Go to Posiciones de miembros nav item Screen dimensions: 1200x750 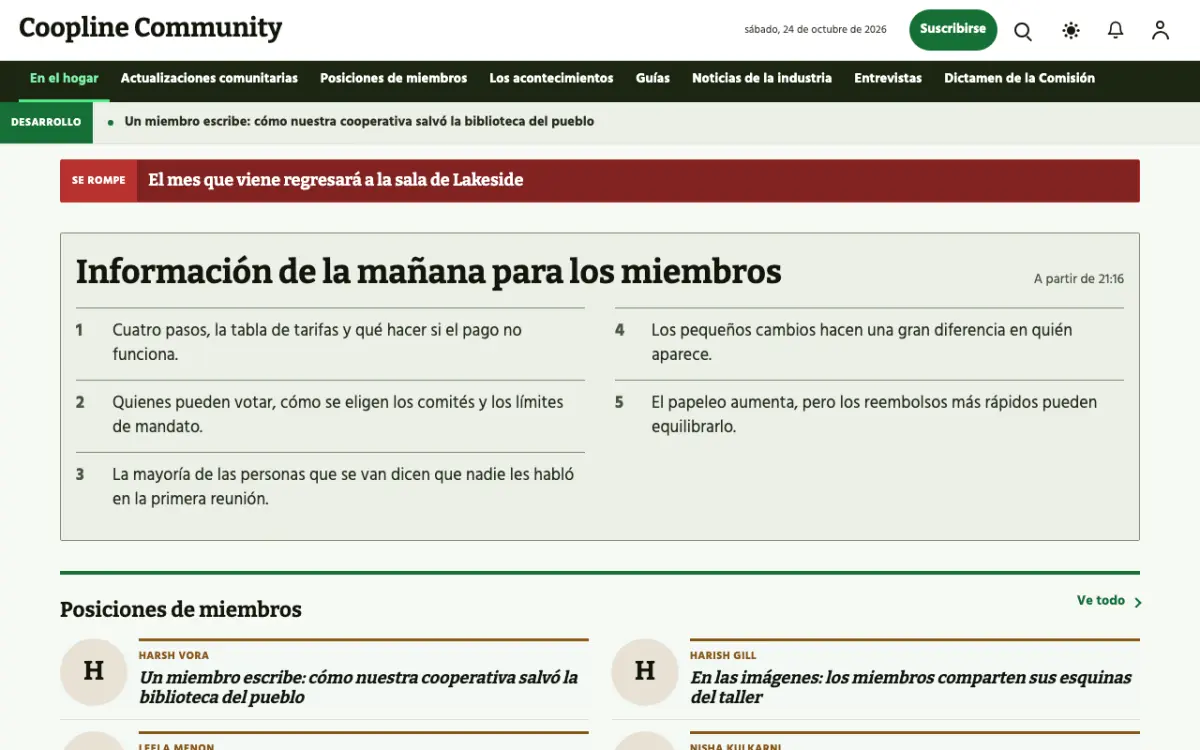(393, 78)
